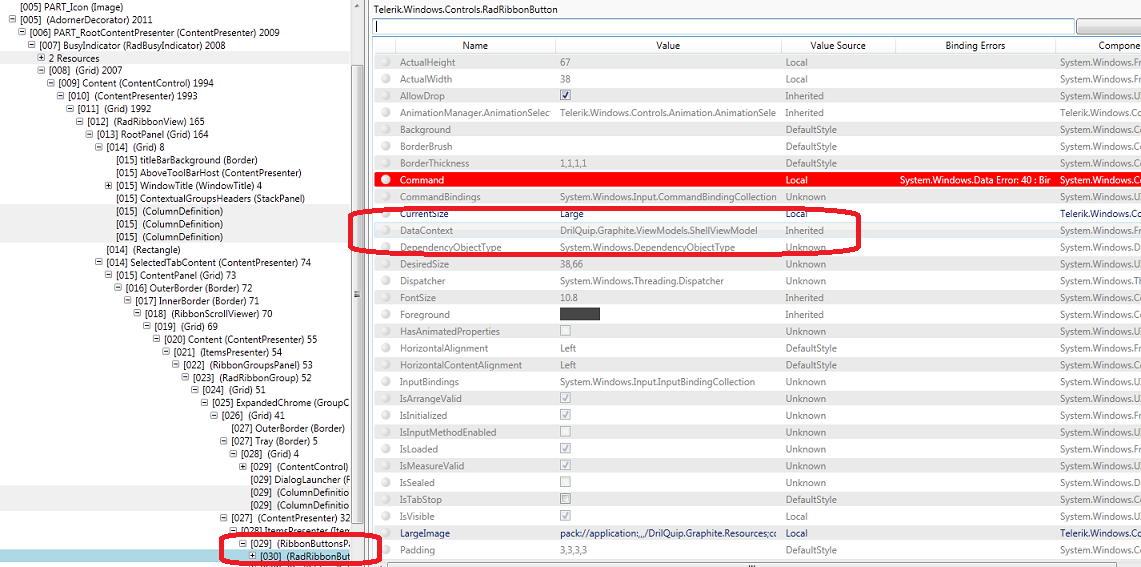Click the LargeImage pack://application value
This screenshot has width=1141, height=567.
point(668,534)
